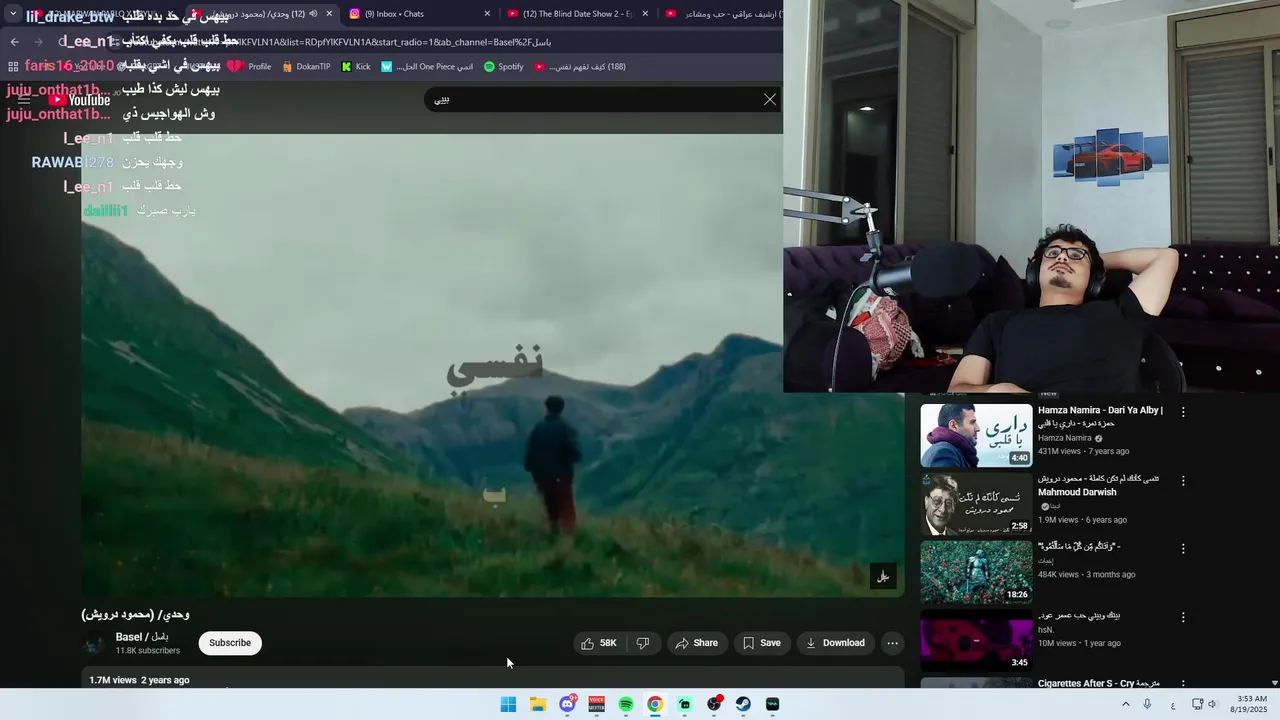Subscribe to the Basel channel
This screenshot has width=1280, height=720.
pos(230,643)
